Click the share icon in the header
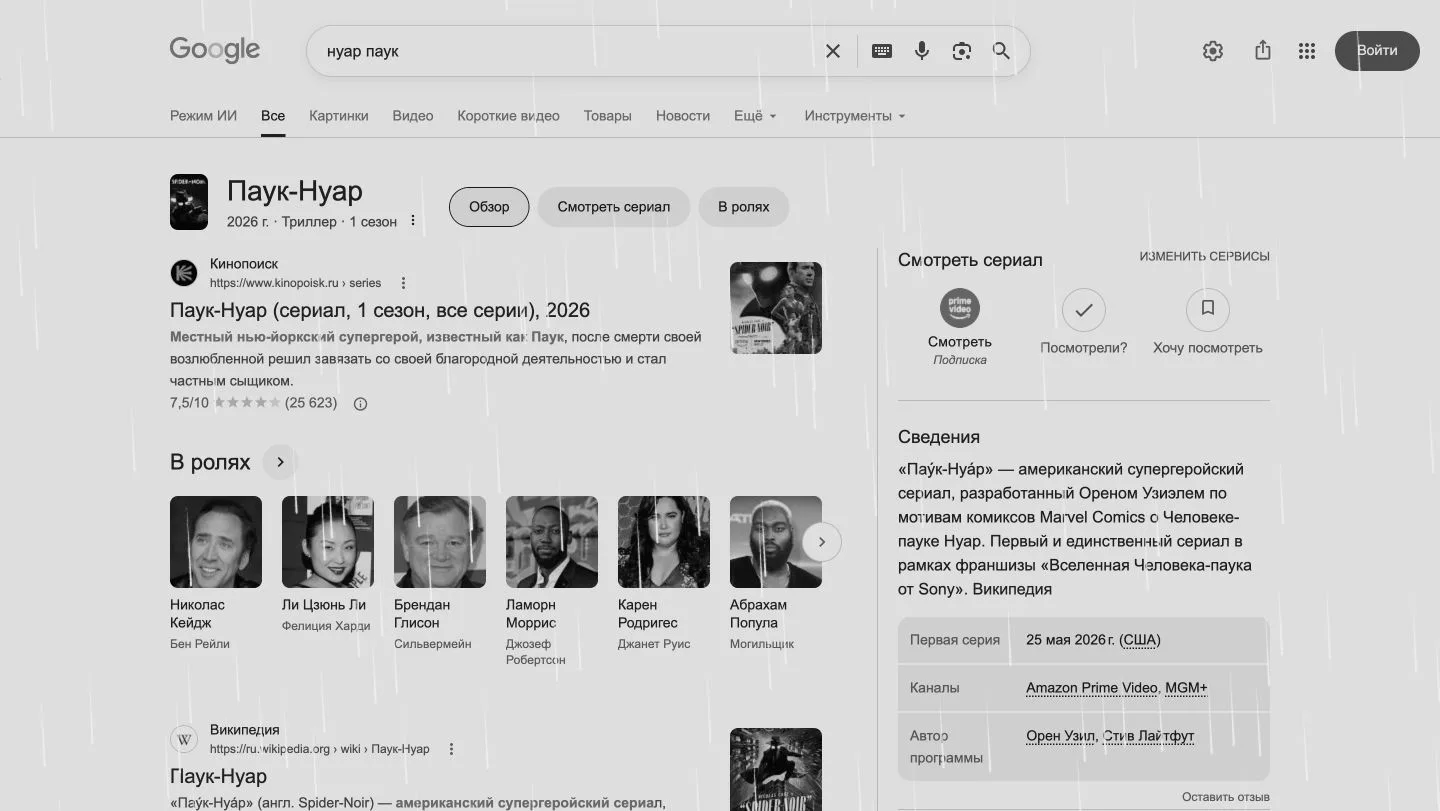Viewport: 1440px width, 811px height. pos(1263,50)
